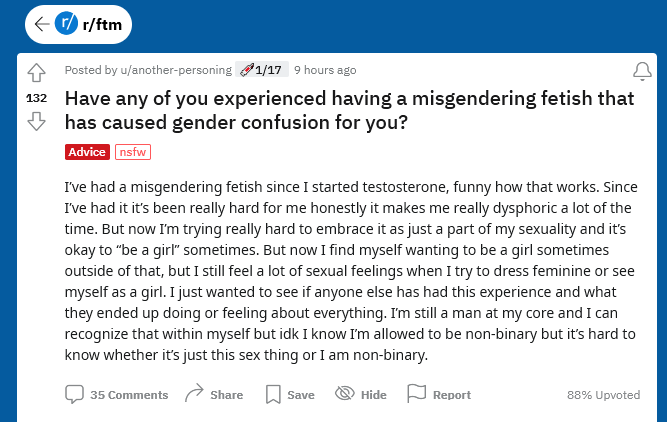Viewport: 667px width, 422px height.
Task: Open the r/ftm subreddit name
Action: point(102,24)
